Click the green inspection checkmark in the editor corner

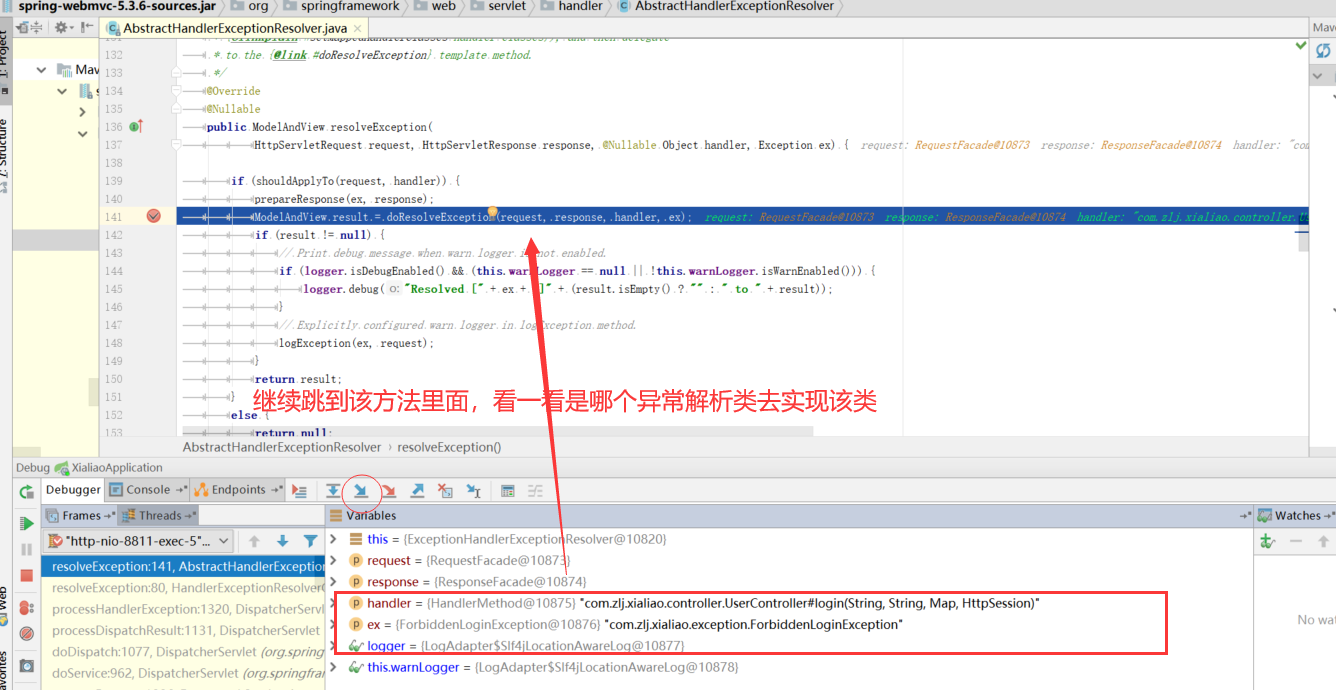coord(1300,46)
